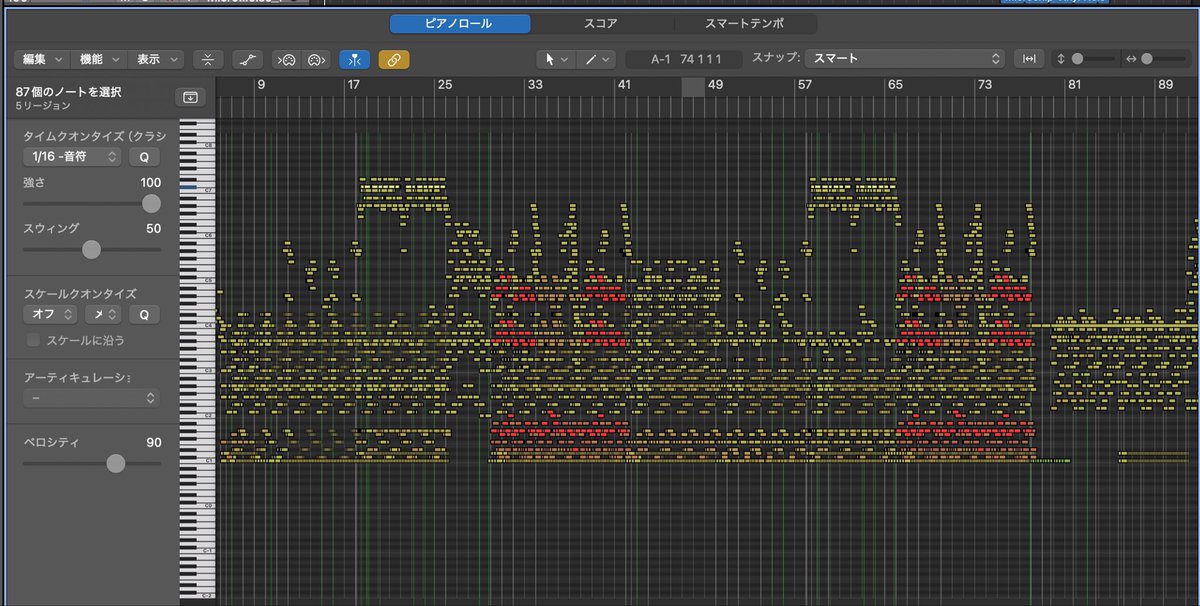Open the 表示 menu
The image size is (1200, 606).
click(x=158, y=60)
